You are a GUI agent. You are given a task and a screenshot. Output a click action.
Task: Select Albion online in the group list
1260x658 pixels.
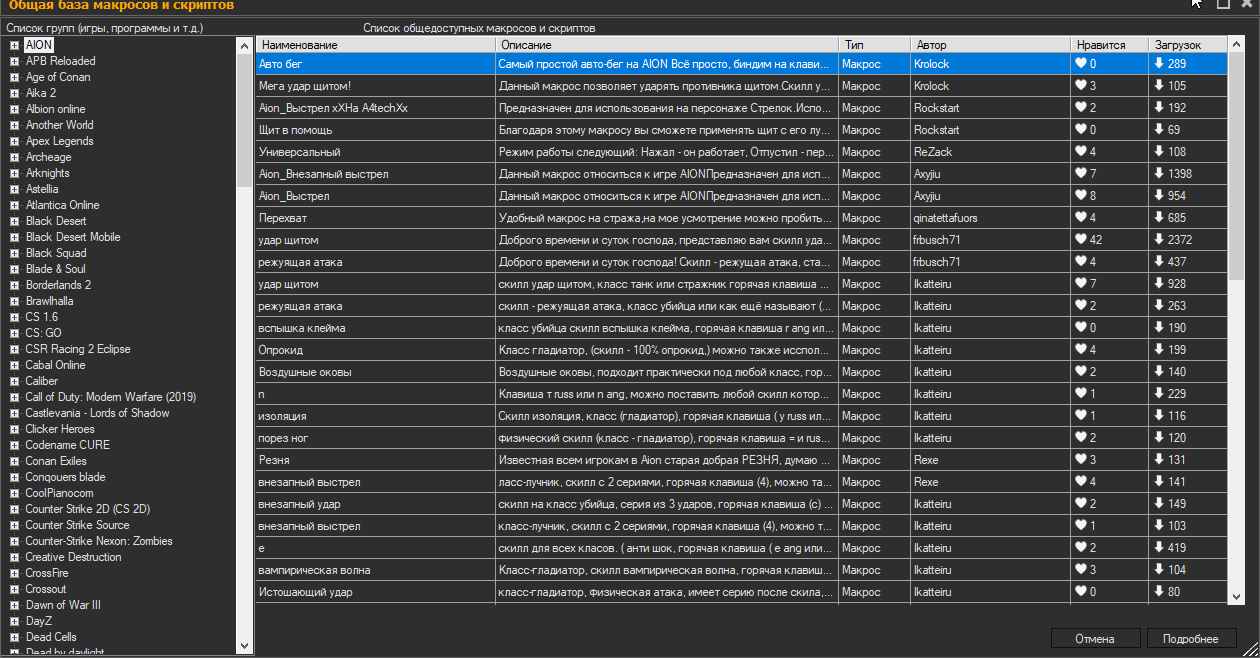pos(55,109)
